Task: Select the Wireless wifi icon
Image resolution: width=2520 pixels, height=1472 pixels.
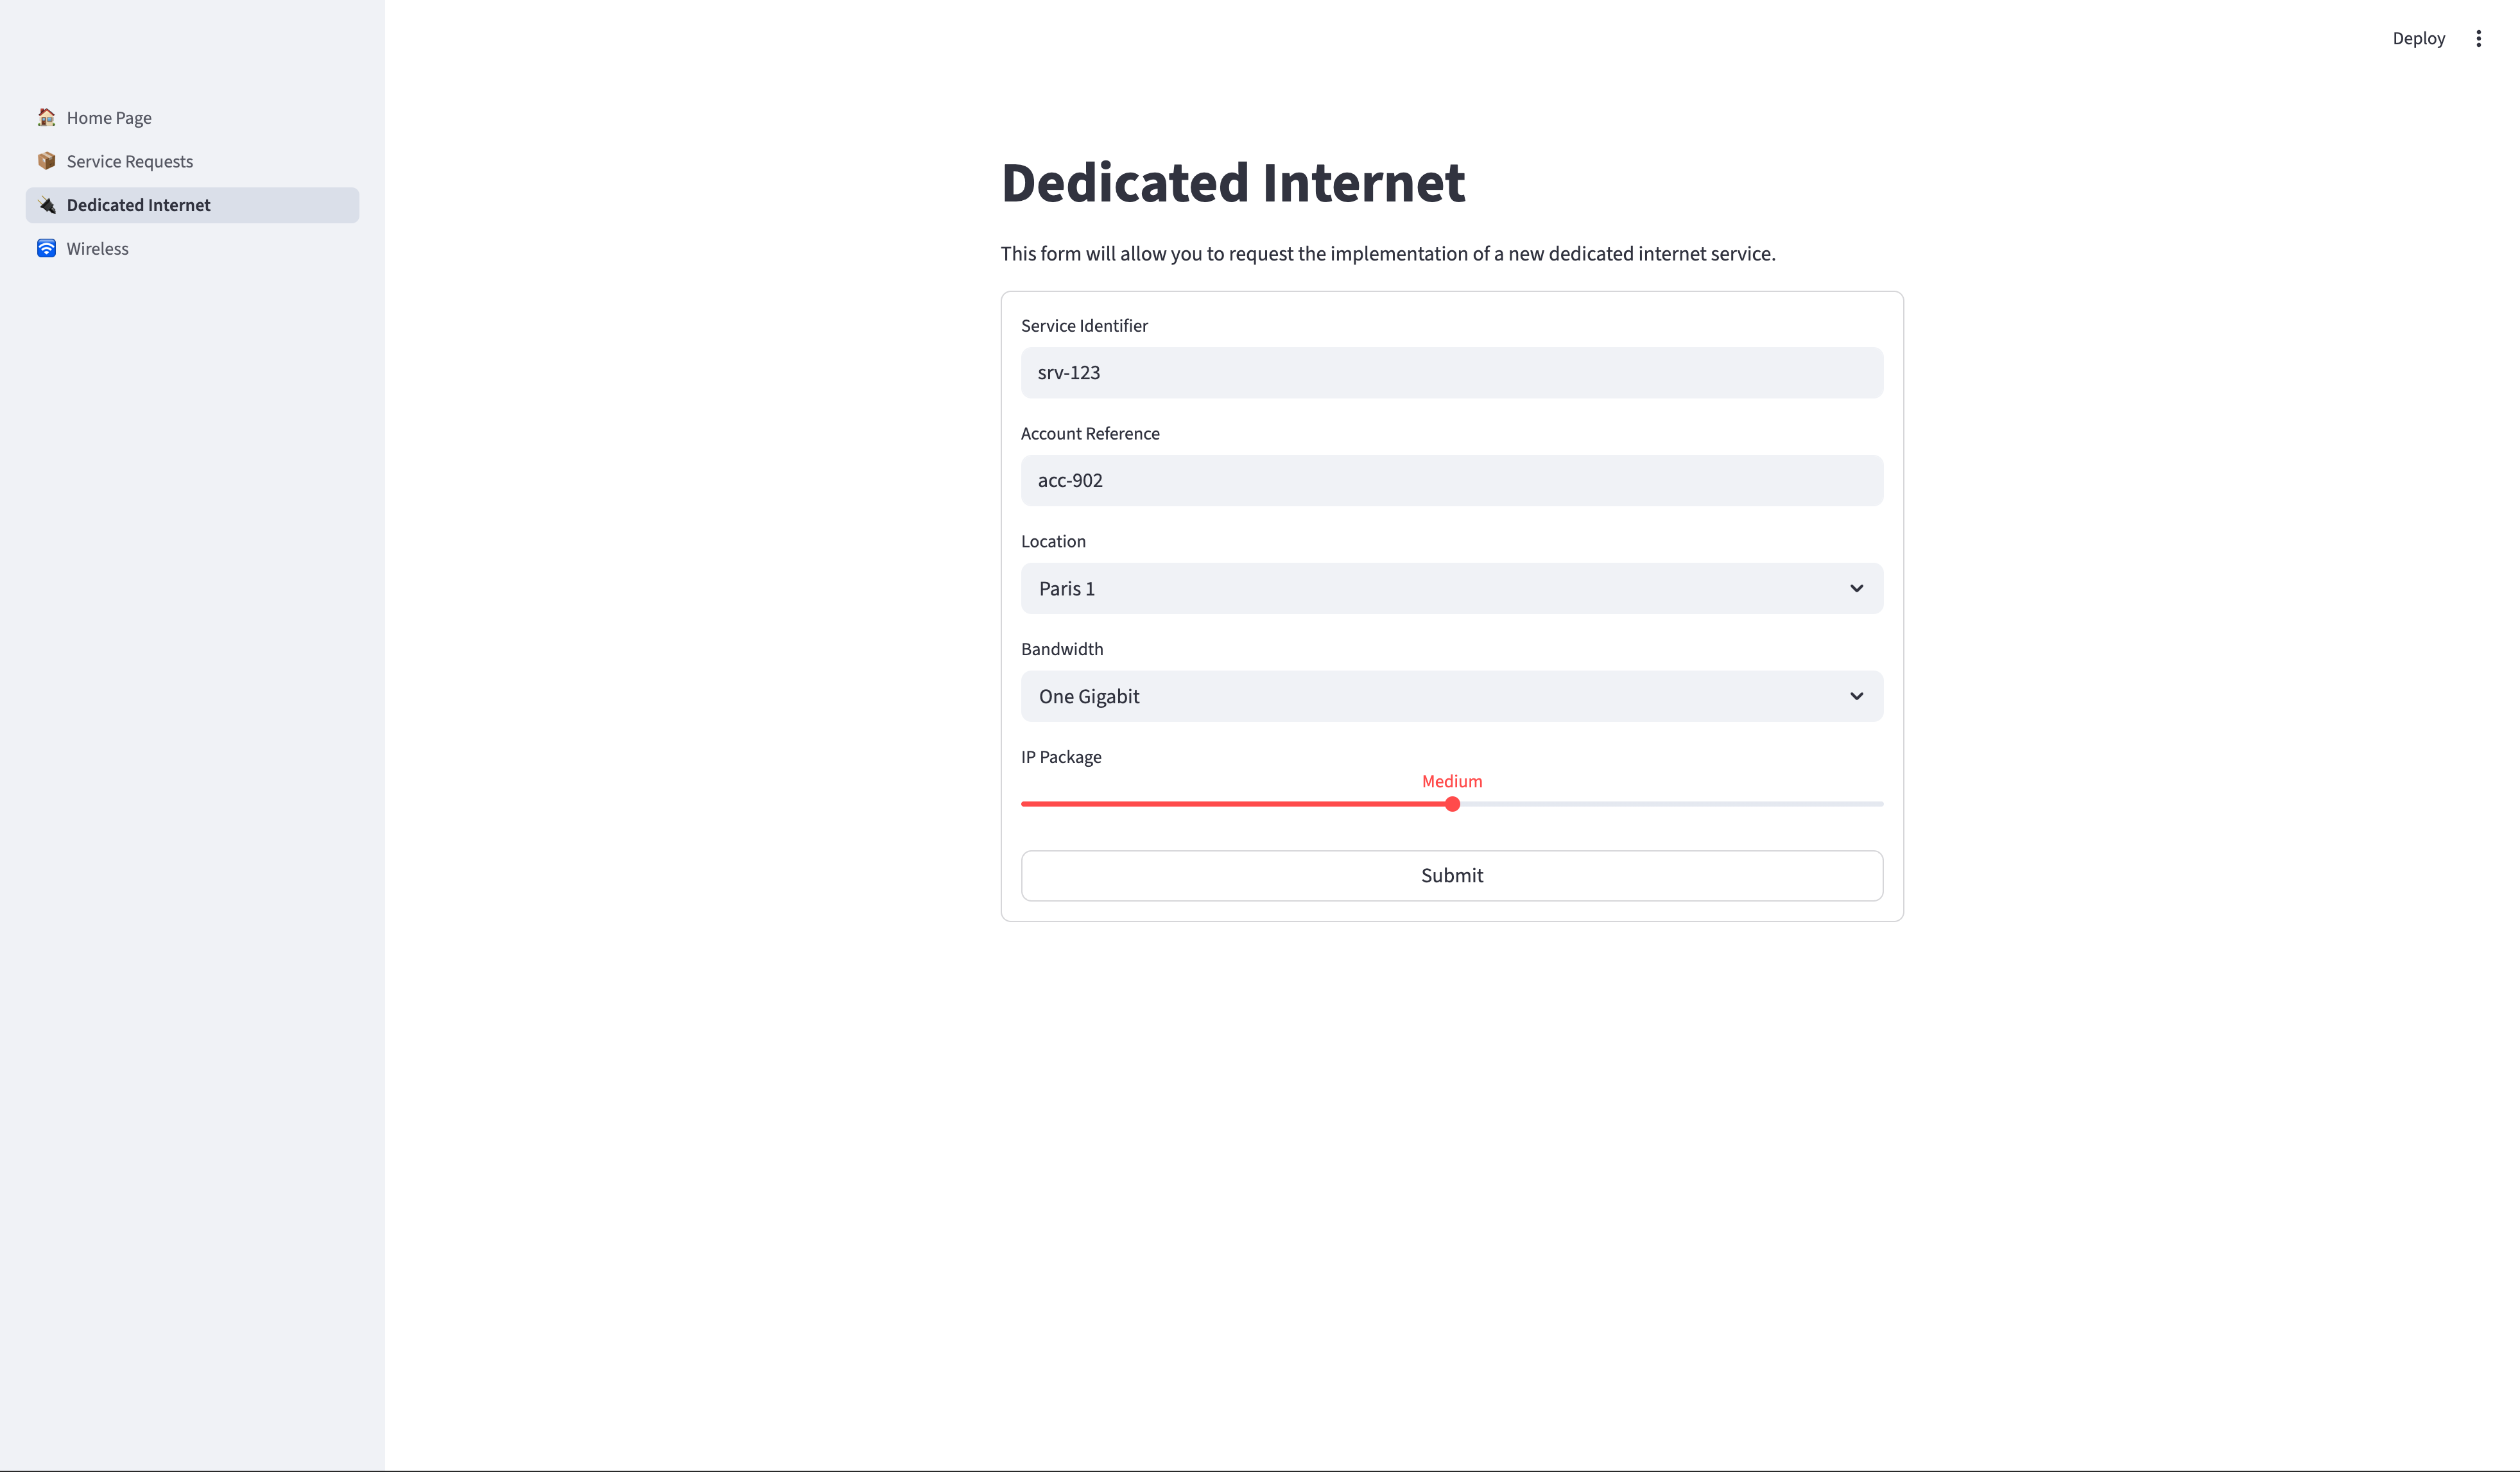Action: point(46,248)
